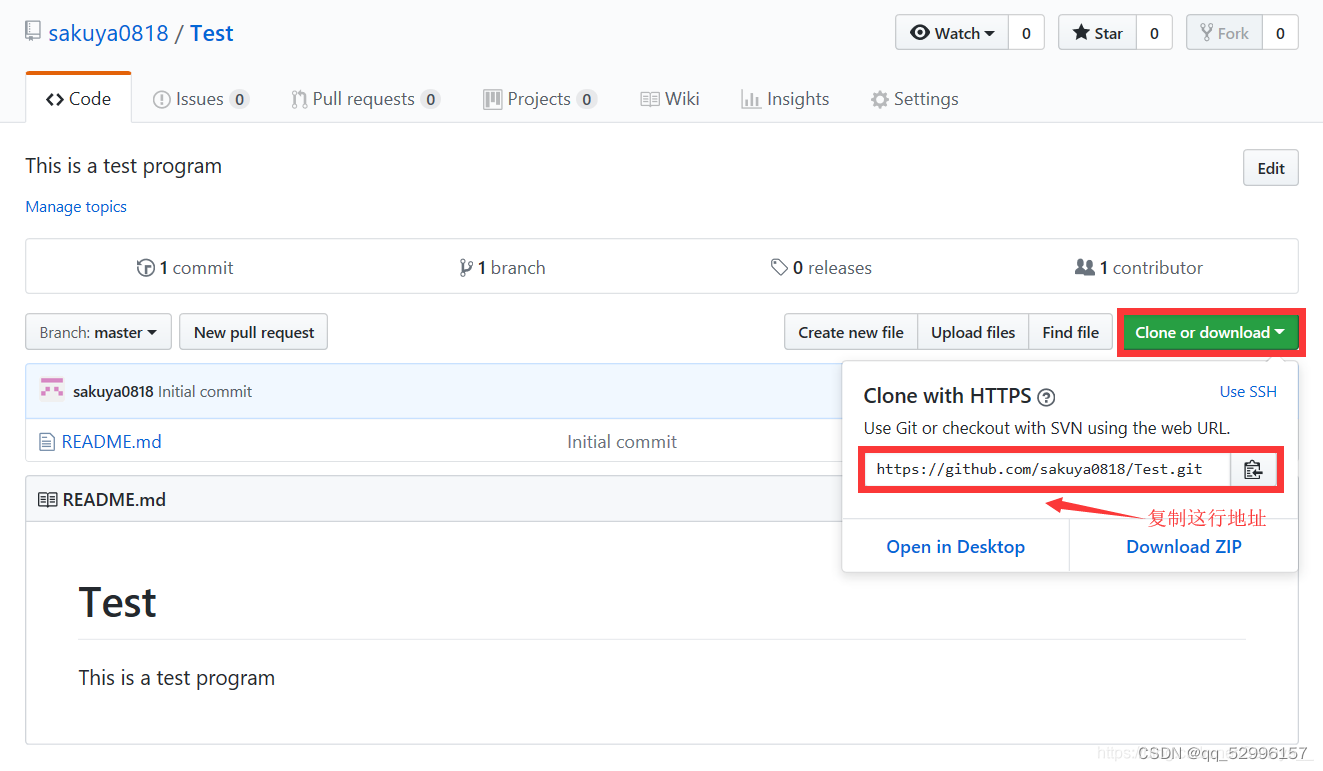Click the Manage topics link
The height and width of the screenshot is (771, 1323).
click(76, 207)
